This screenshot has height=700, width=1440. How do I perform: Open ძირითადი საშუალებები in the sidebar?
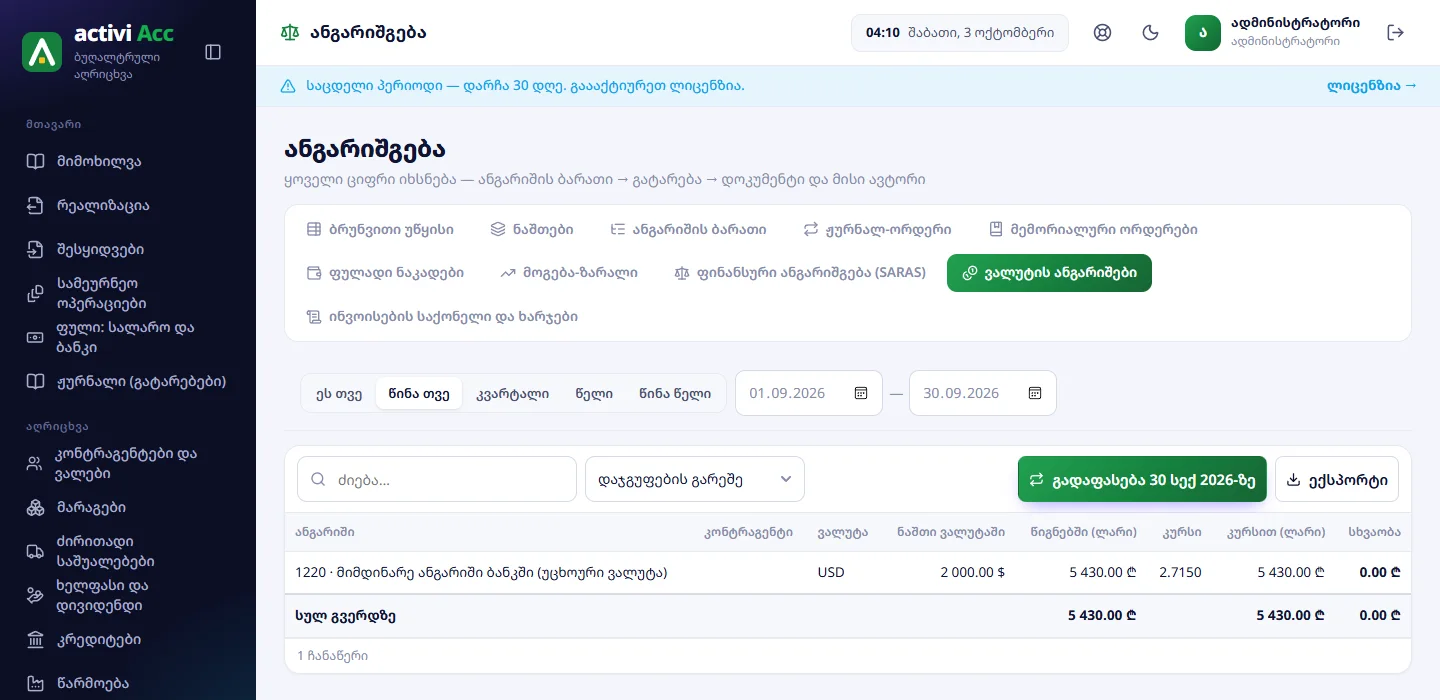pos(128,551)
